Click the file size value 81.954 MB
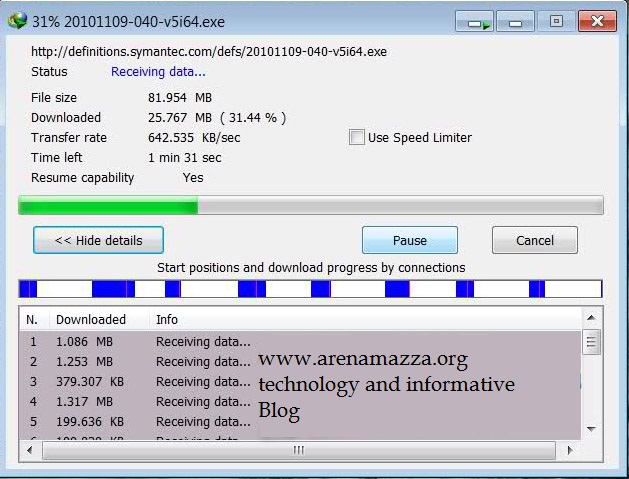This screenshot has height=479, width=629. point(180,97)
